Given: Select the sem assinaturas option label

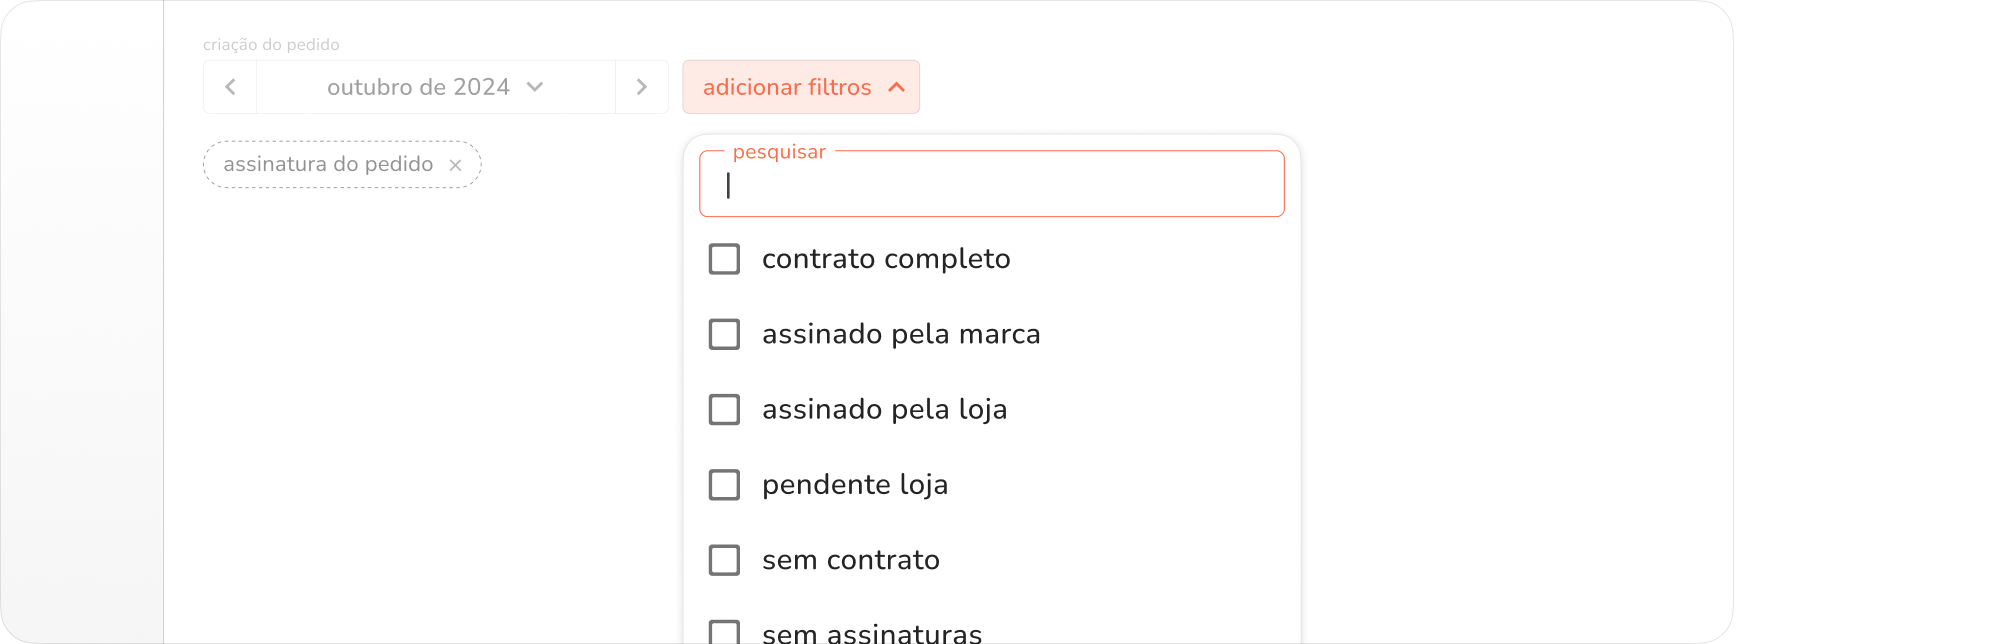Looking at the screenshot, I should tap(872, 633).
